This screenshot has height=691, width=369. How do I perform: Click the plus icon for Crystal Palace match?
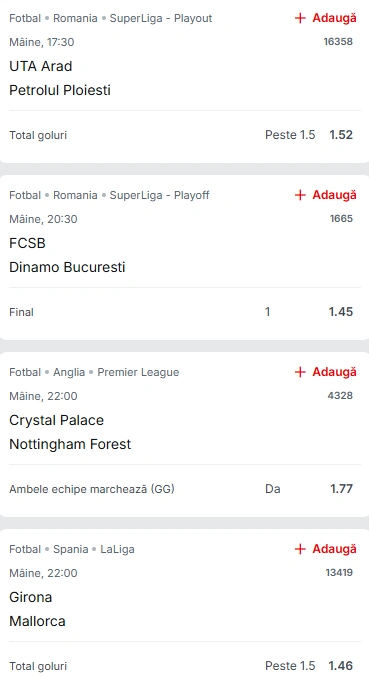(300, 372)
